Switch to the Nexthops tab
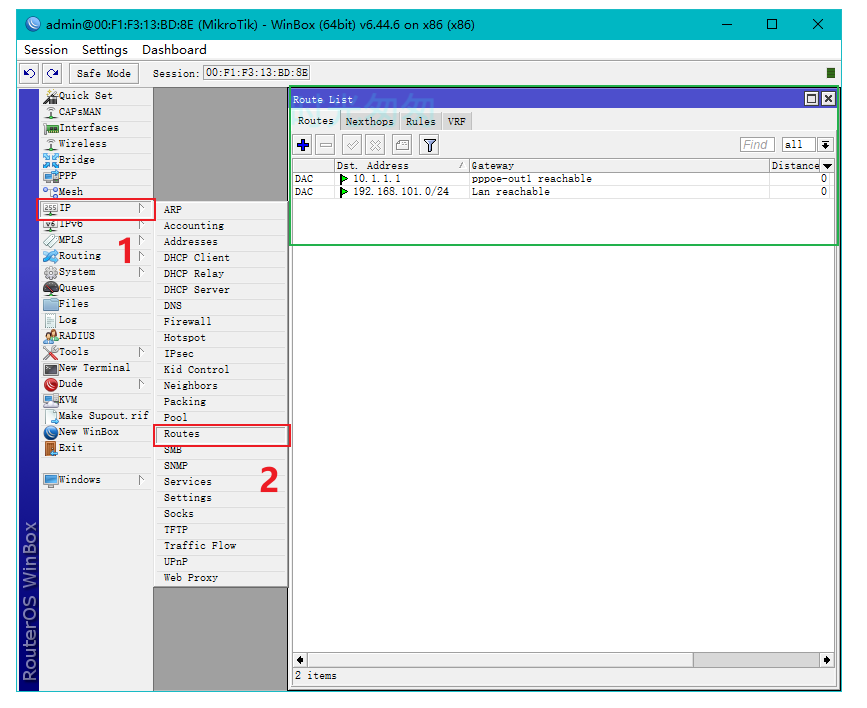867x708 pixels. coord(369,121)
